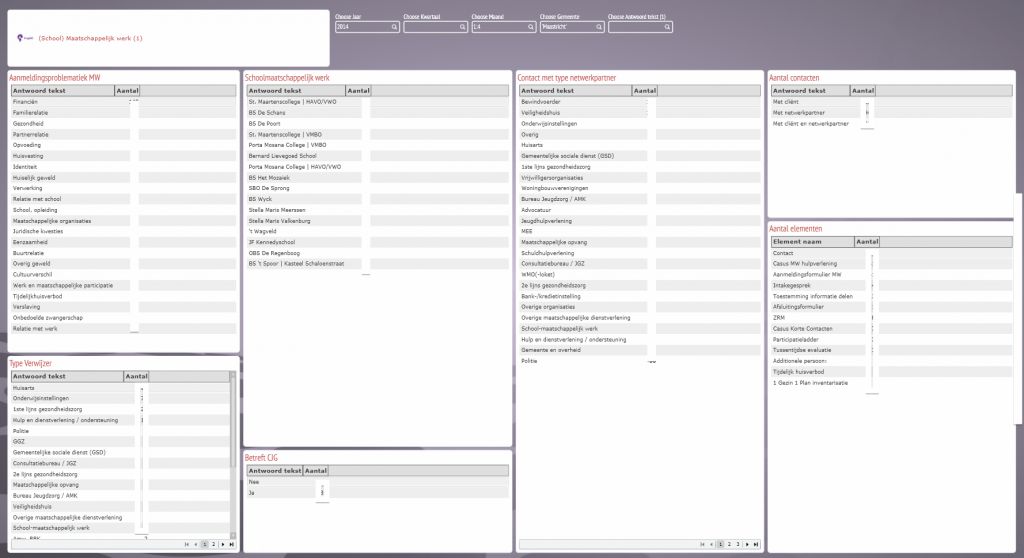
Task: Open the empty Choose Kwartaal filter box
Action: 430,28
